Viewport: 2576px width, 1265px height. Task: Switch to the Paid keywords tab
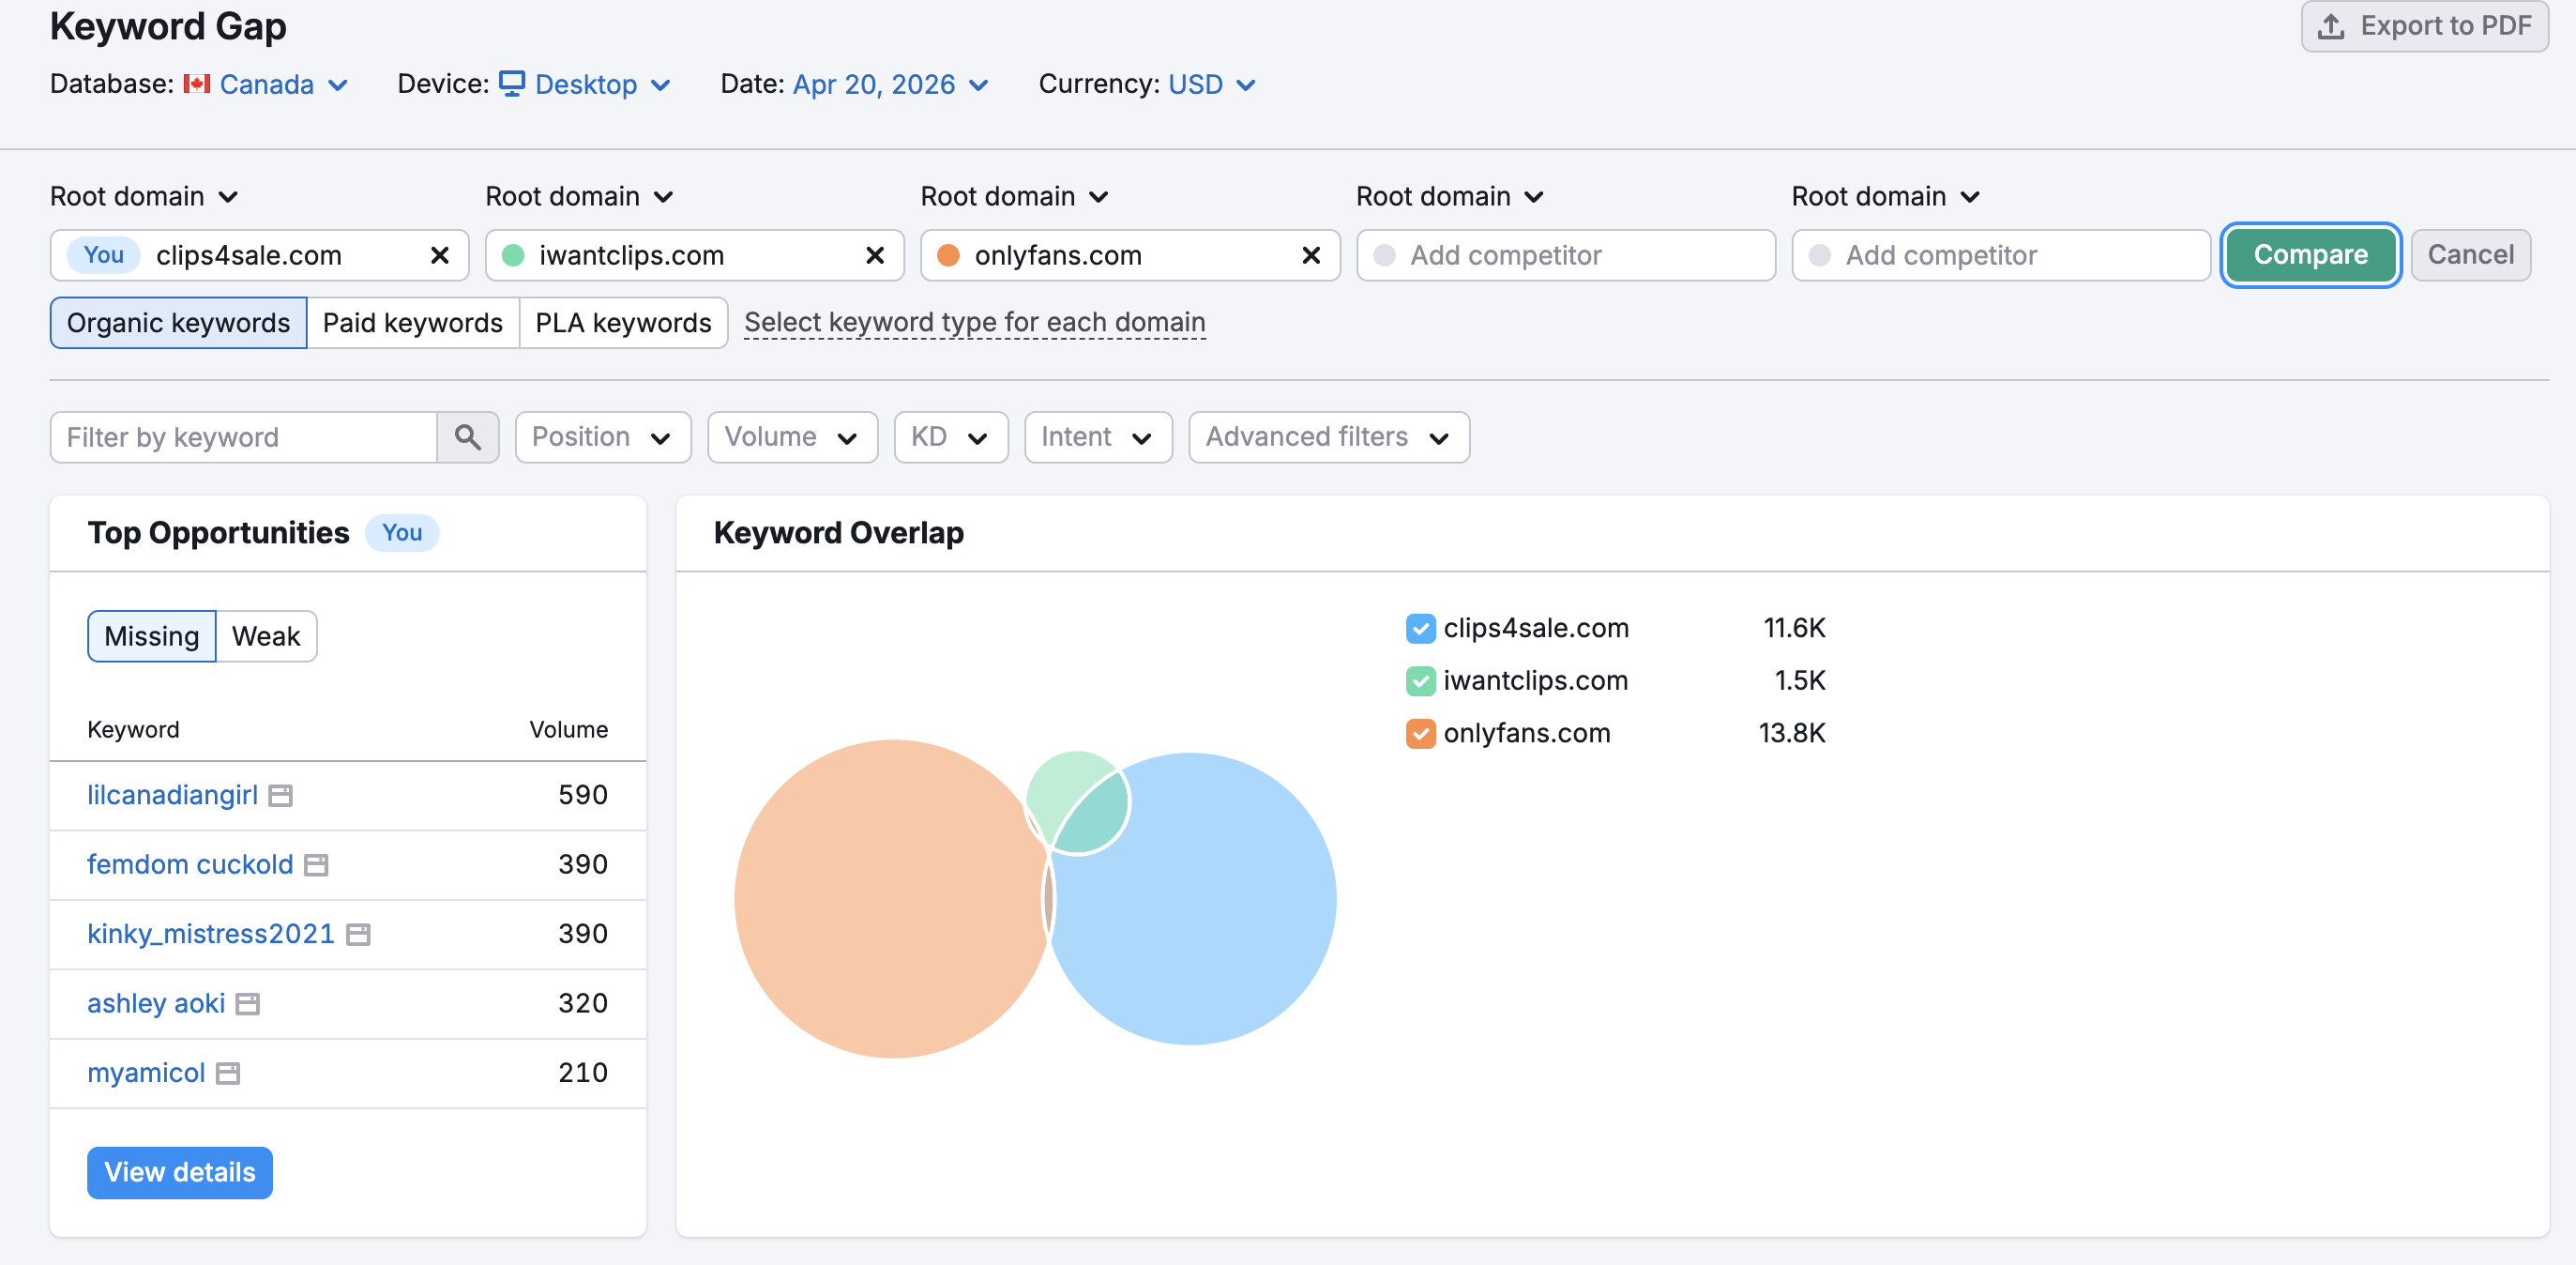tap(412, 322)
